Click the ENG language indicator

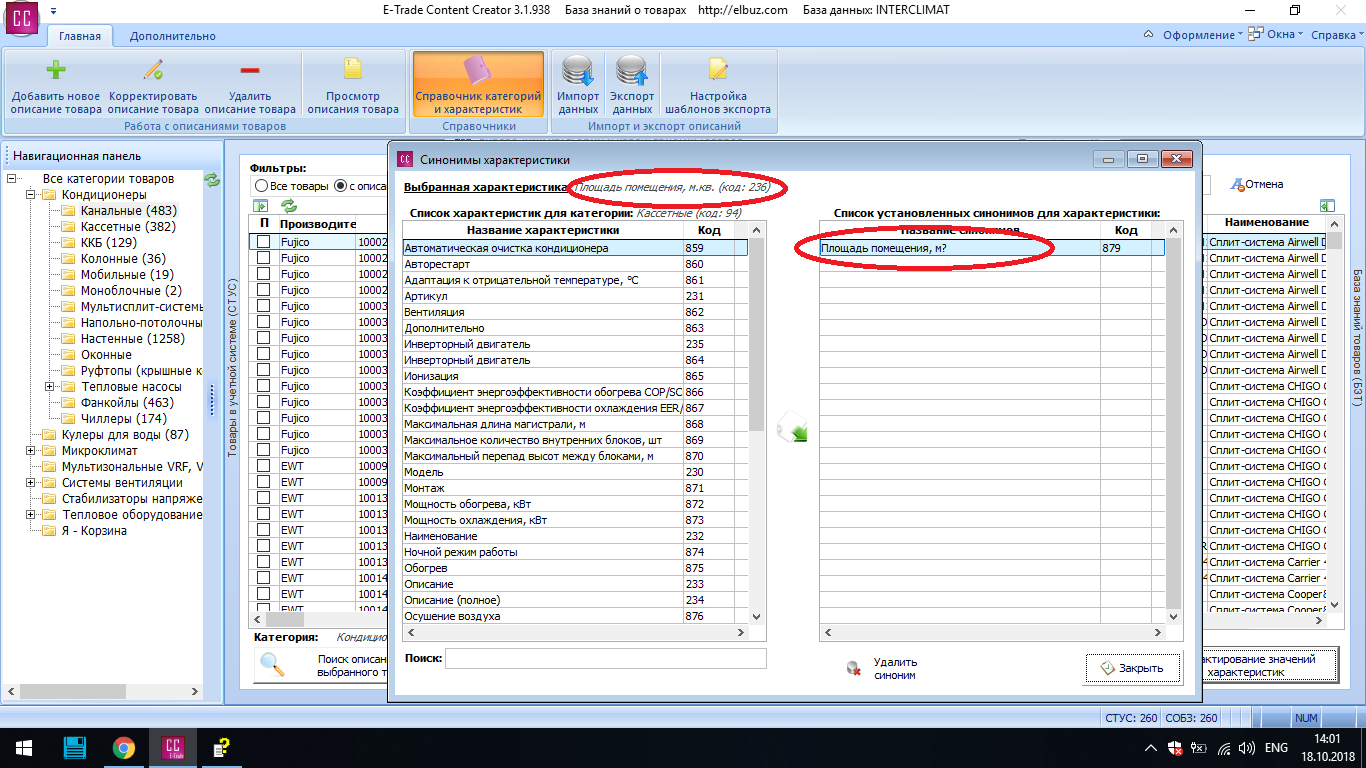point(1276,748)
